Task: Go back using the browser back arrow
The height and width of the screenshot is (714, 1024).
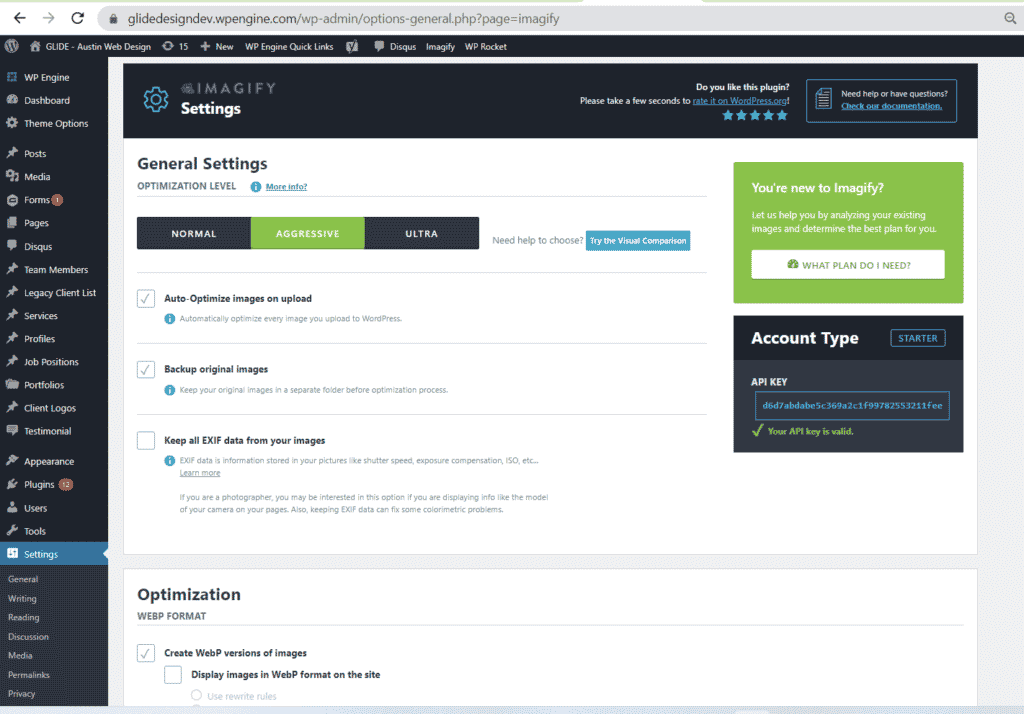Action: tap(20, 18)
